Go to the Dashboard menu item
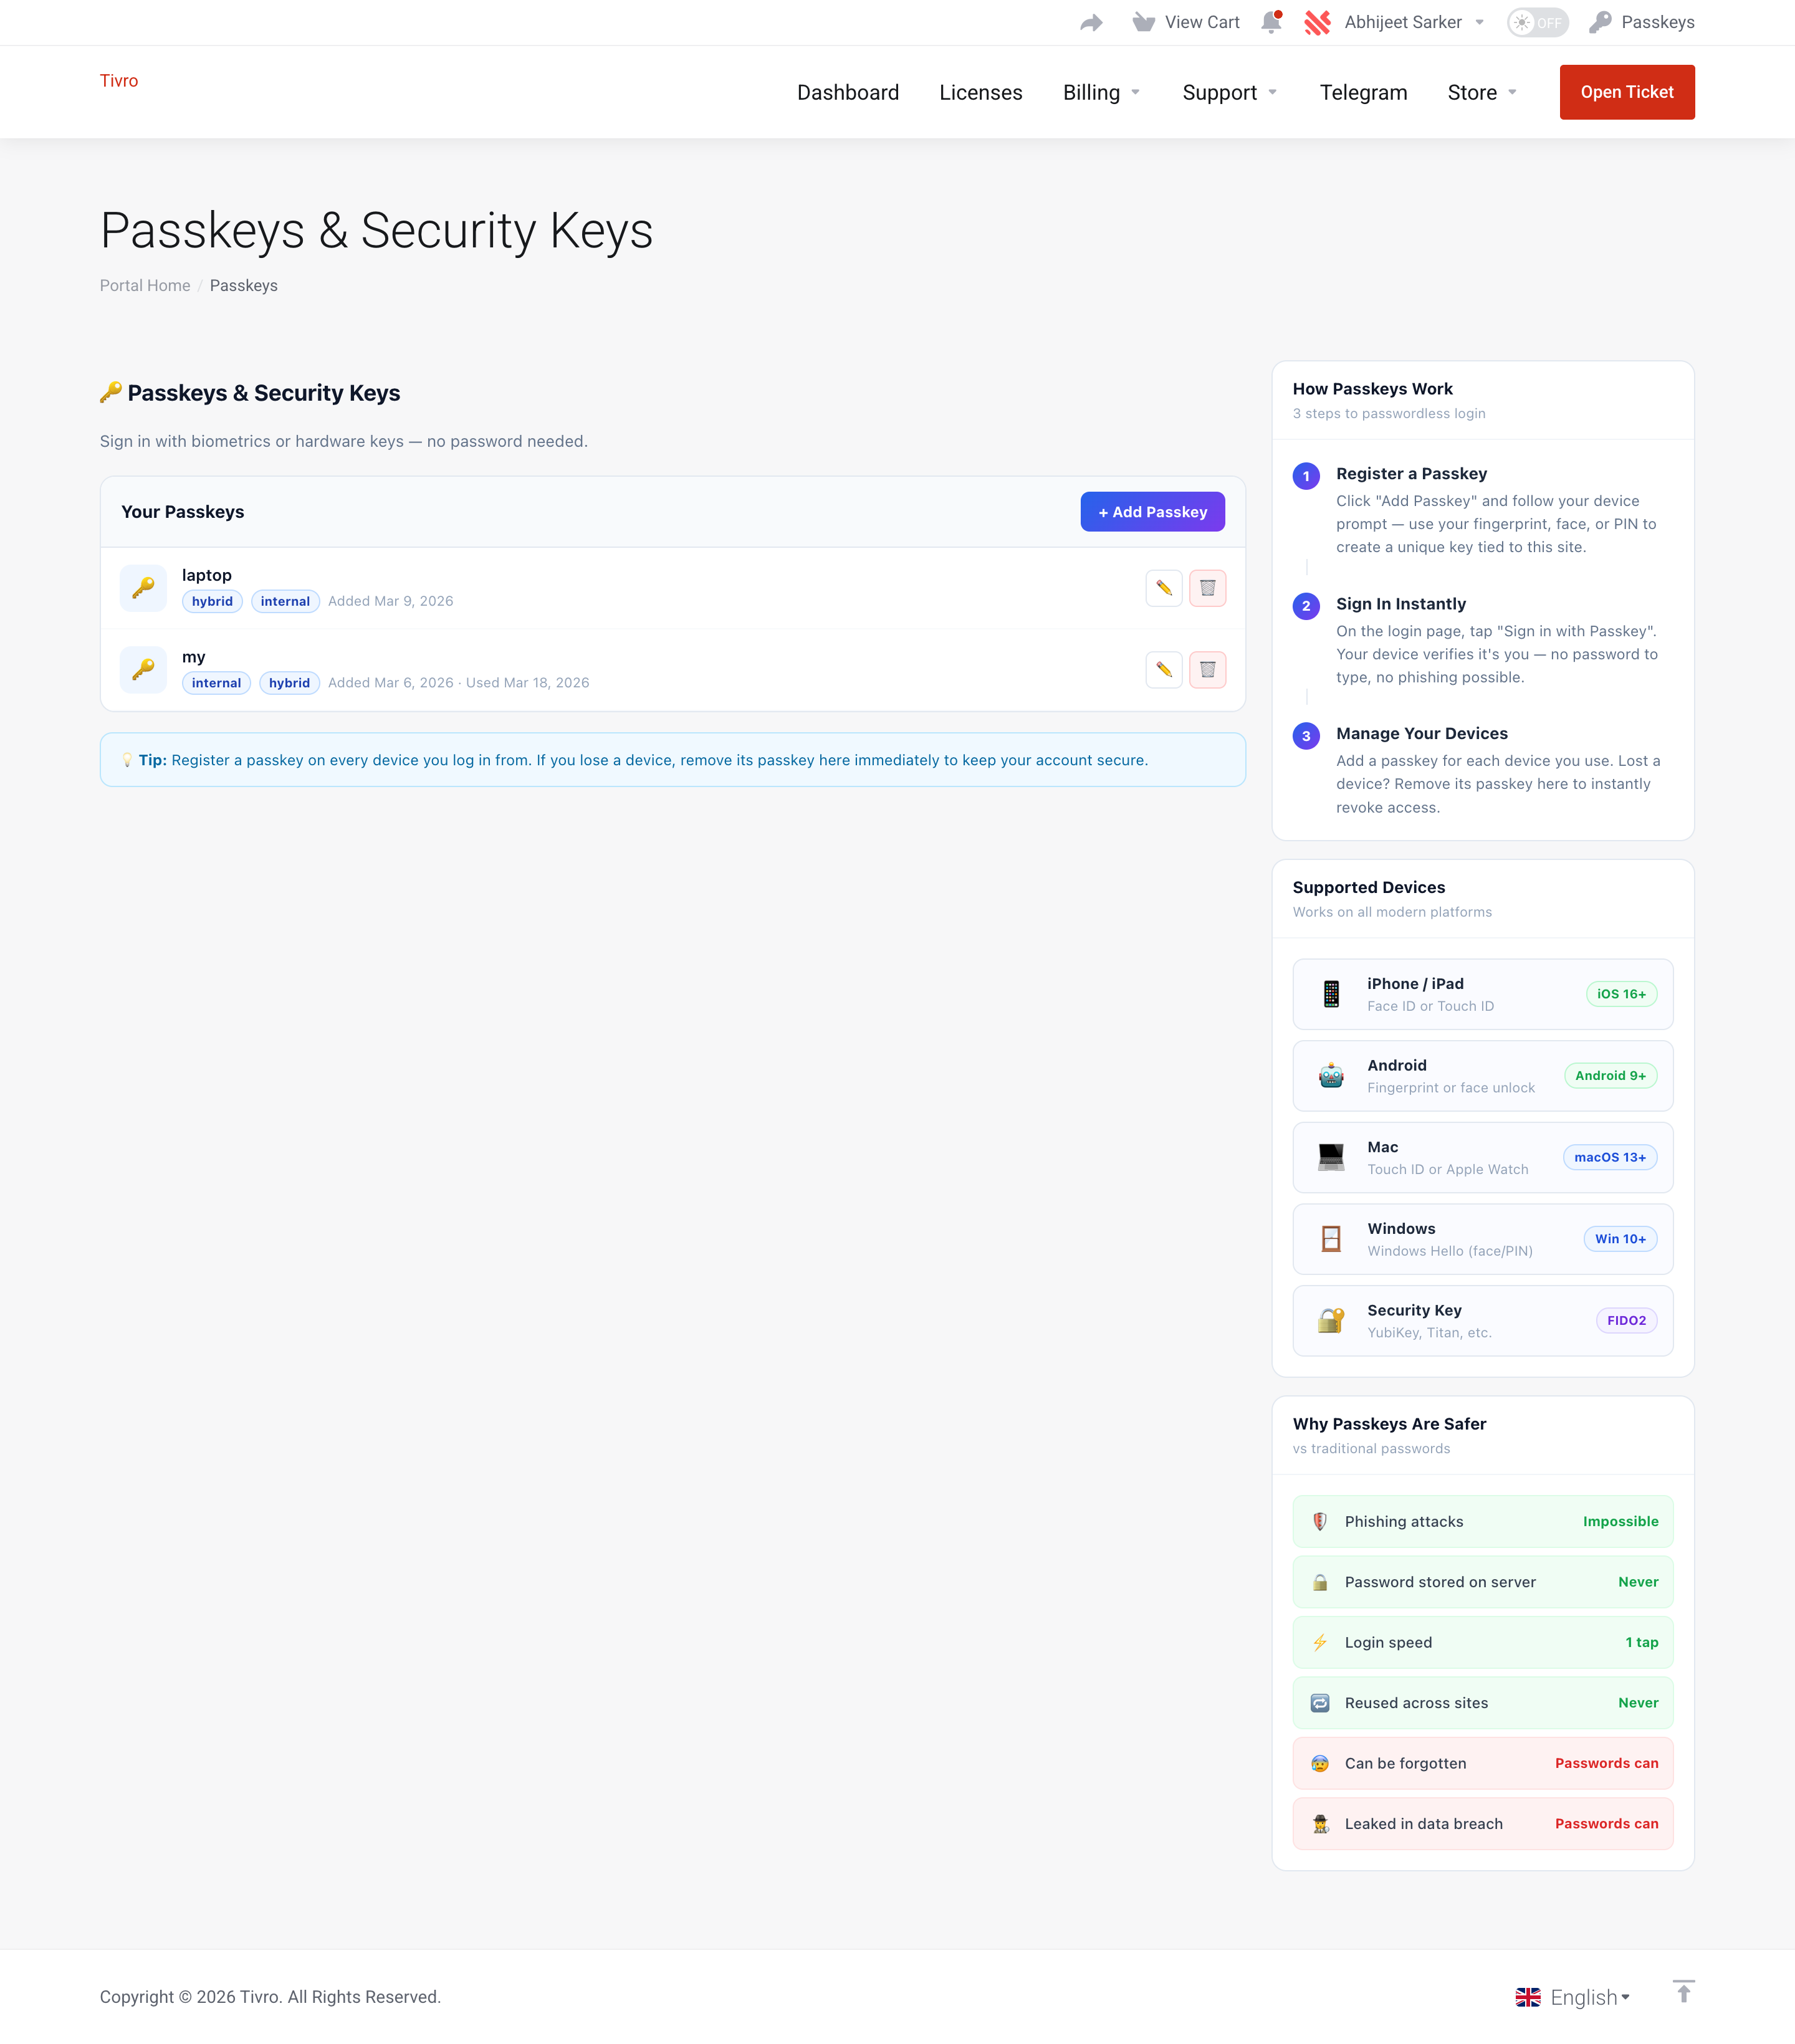 click(847, 92)
